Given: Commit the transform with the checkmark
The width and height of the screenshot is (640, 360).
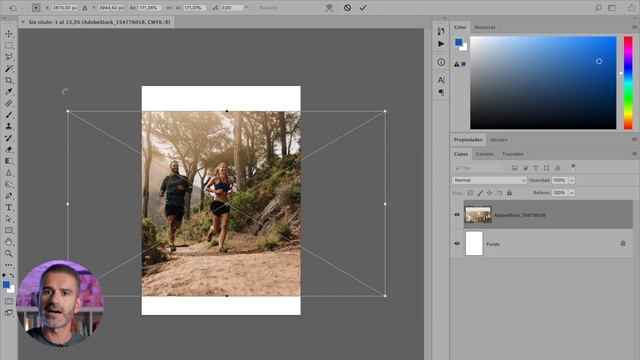Looking at the screenshot, I should [x=363, y=7].
